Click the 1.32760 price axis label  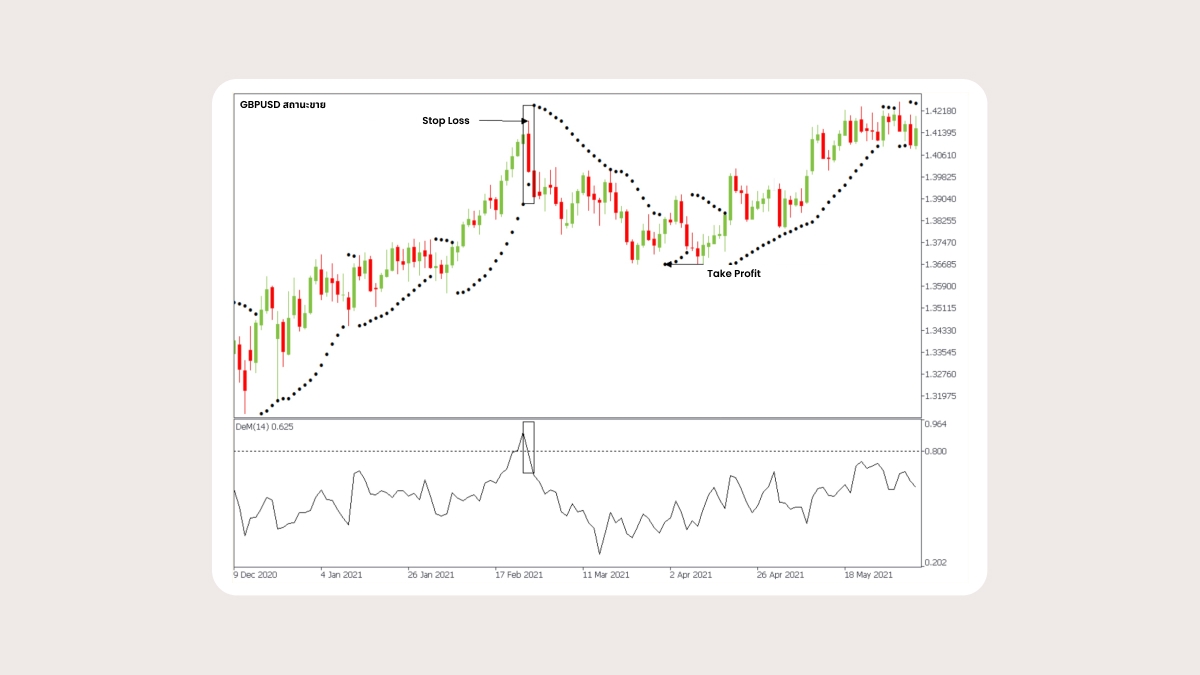tap(942, 375)
